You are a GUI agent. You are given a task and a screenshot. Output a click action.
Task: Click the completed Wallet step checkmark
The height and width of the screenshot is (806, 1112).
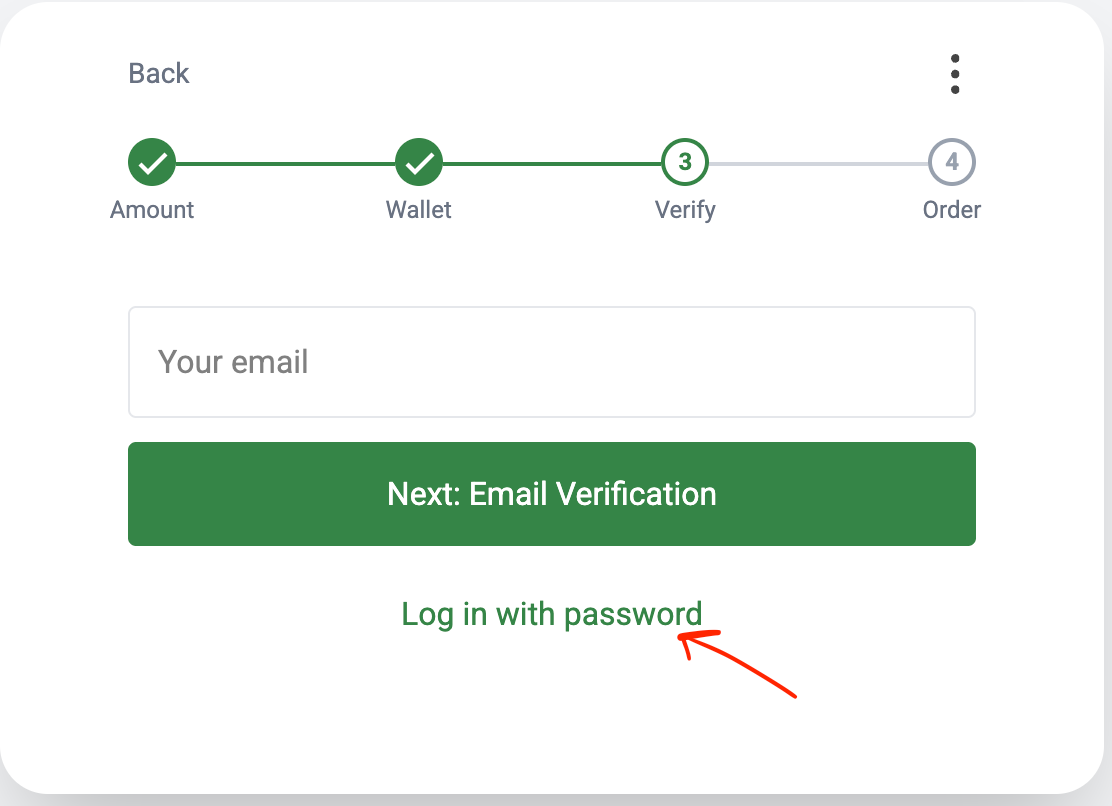click(x=419, y=162)
